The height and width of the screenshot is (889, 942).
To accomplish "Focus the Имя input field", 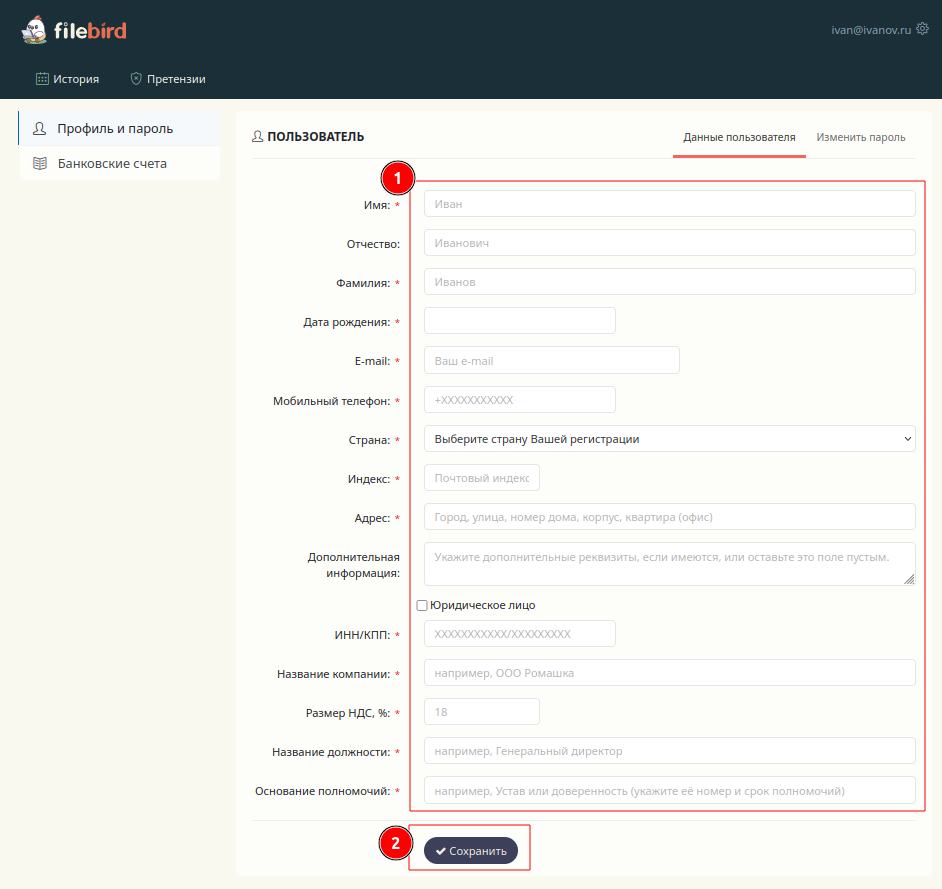I will click(x=669, y=204).
